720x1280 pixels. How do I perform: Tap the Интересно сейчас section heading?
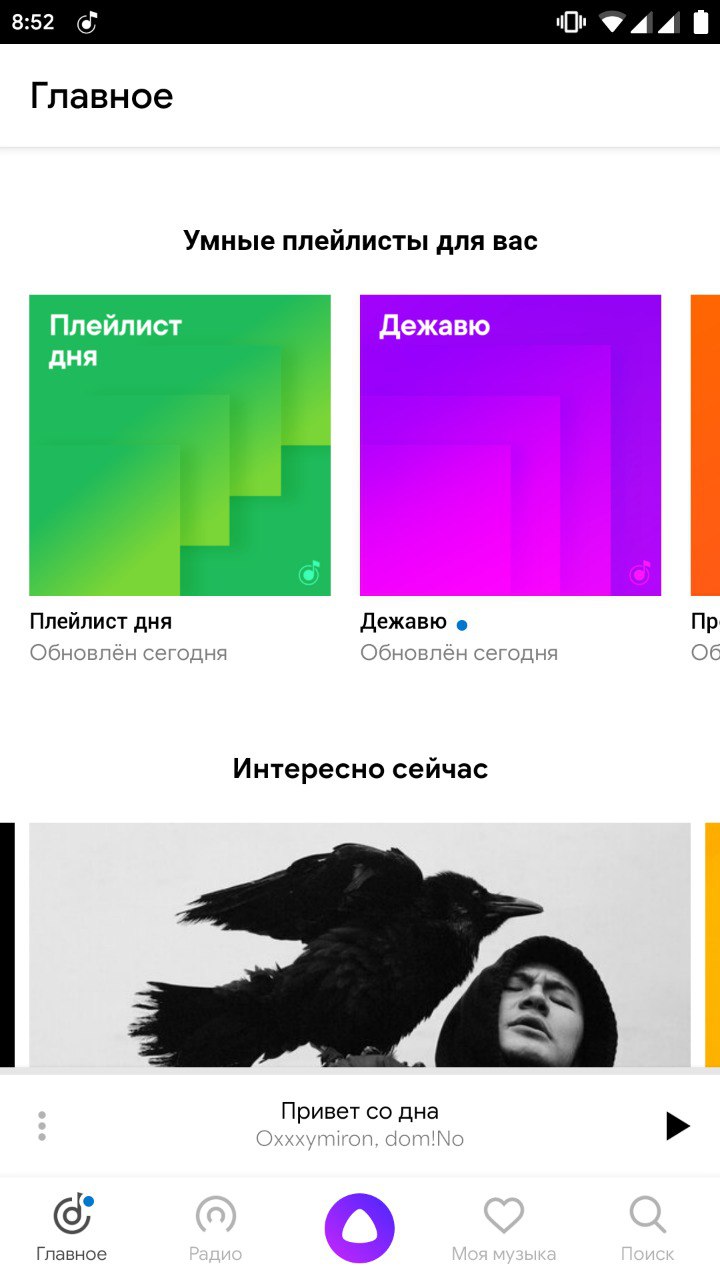360,768
